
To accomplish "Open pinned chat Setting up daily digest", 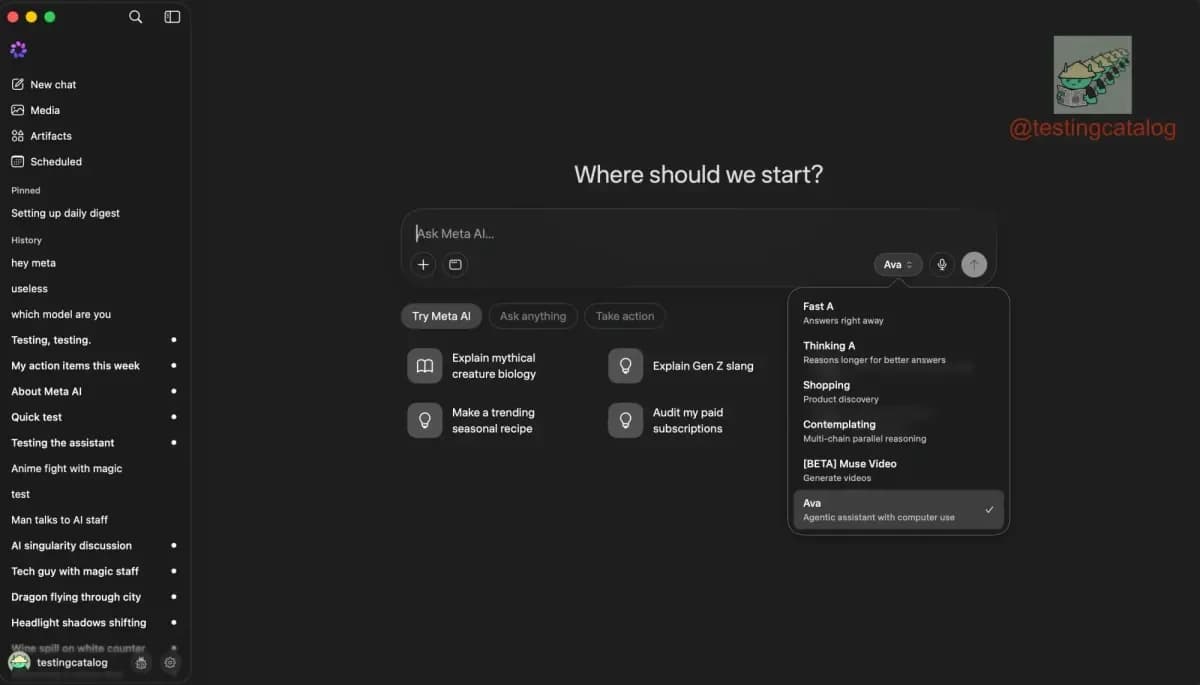I will point(66,213).
